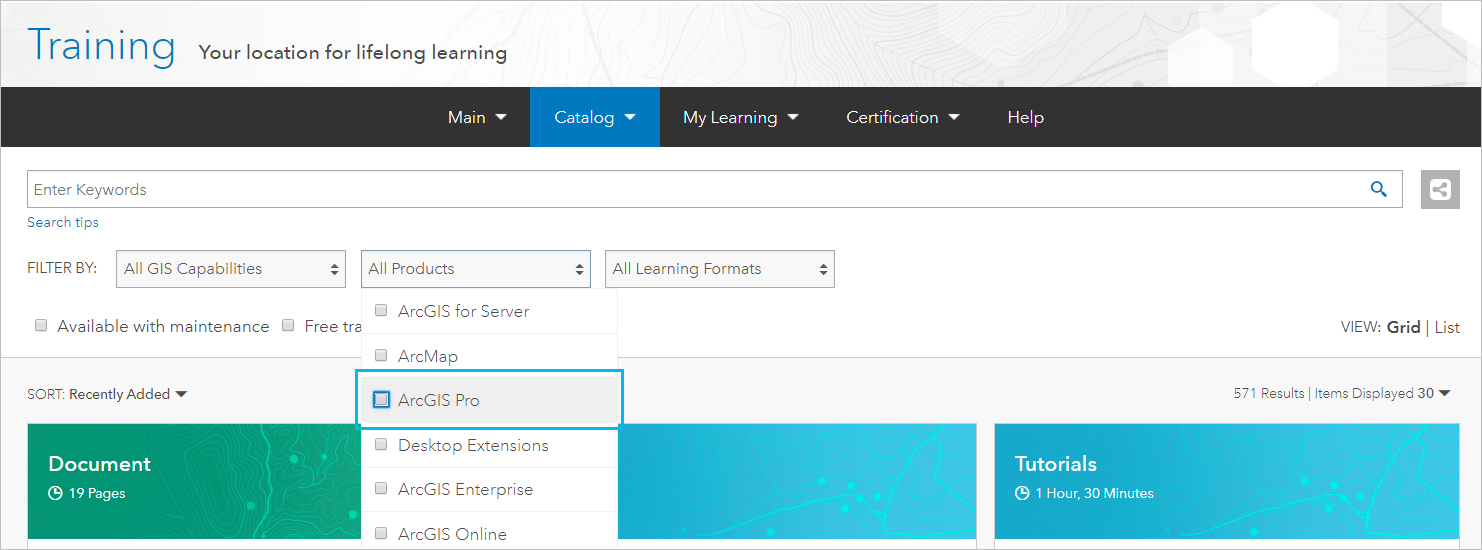The height and width of the screenshot is (550, 1482).
Task: Open the Search tips link
Action: tap(63, 222)
